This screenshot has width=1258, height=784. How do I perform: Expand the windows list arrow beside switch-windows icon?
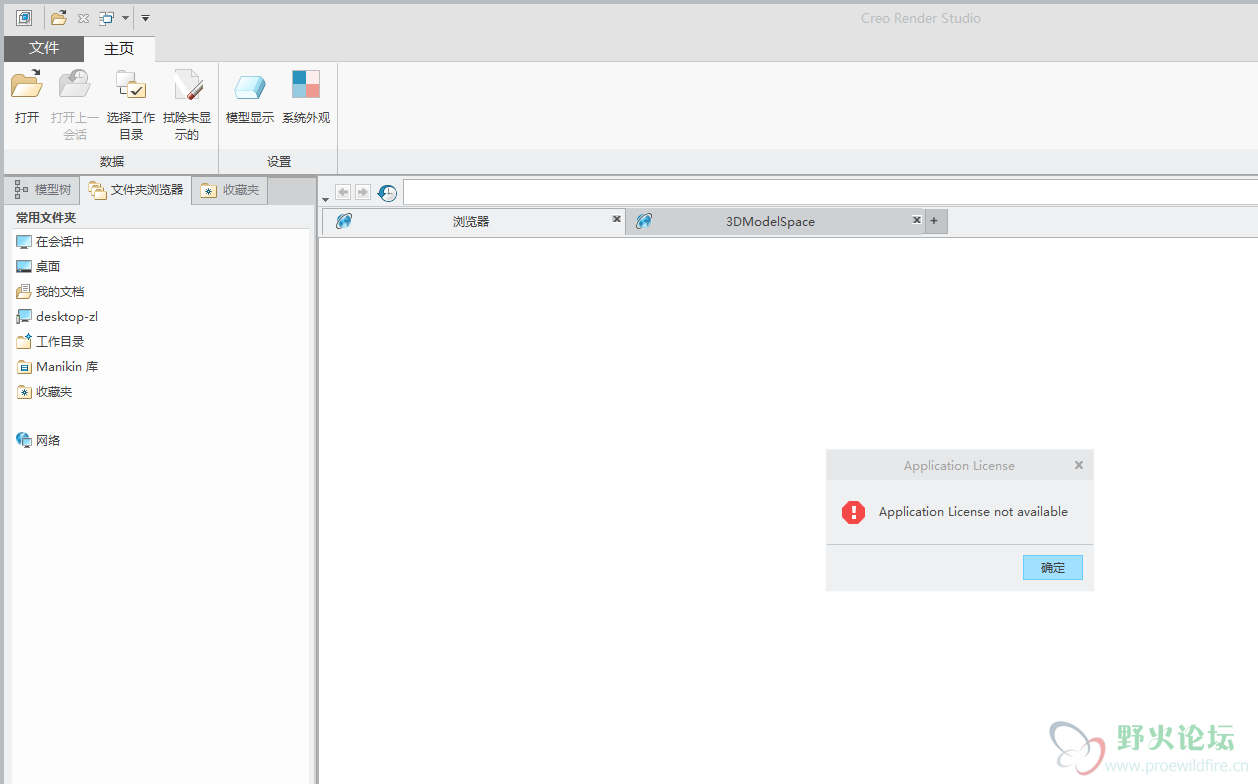(125, 18)
